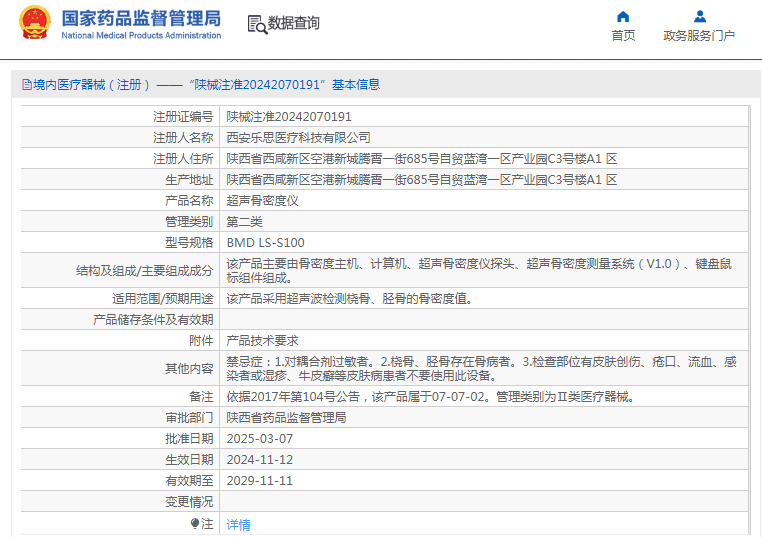Select the 结构及组成 description text

tap(479, 271)
